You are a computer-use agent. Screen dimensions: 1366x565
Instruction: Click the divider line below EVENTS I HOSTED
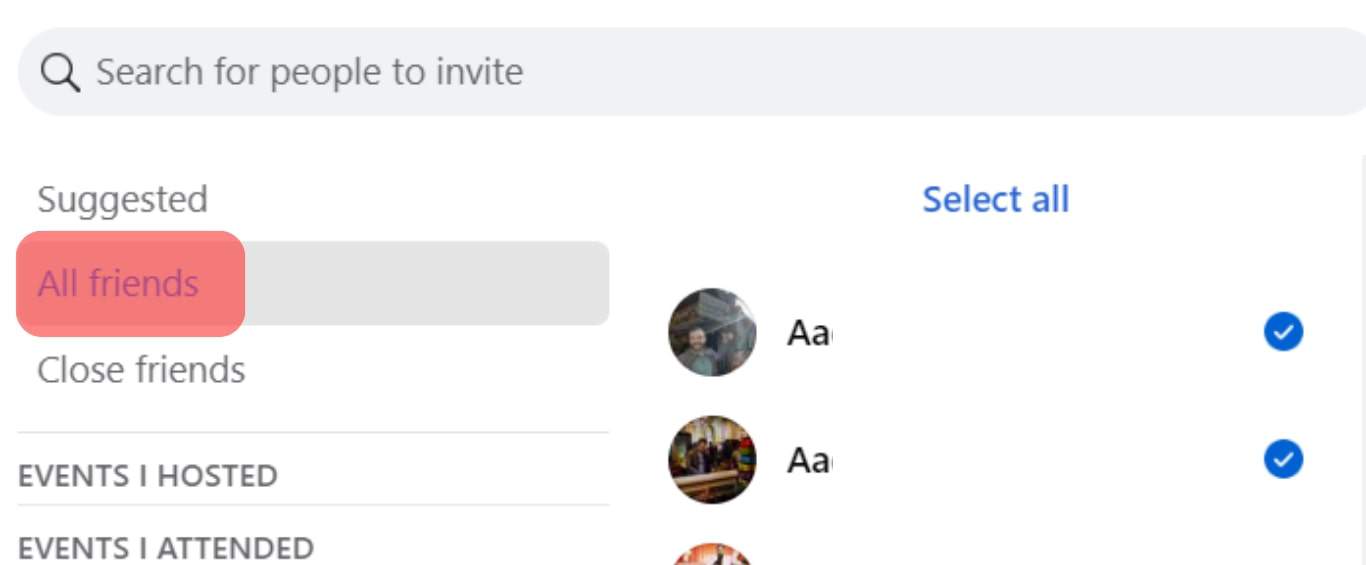[313, 505]
